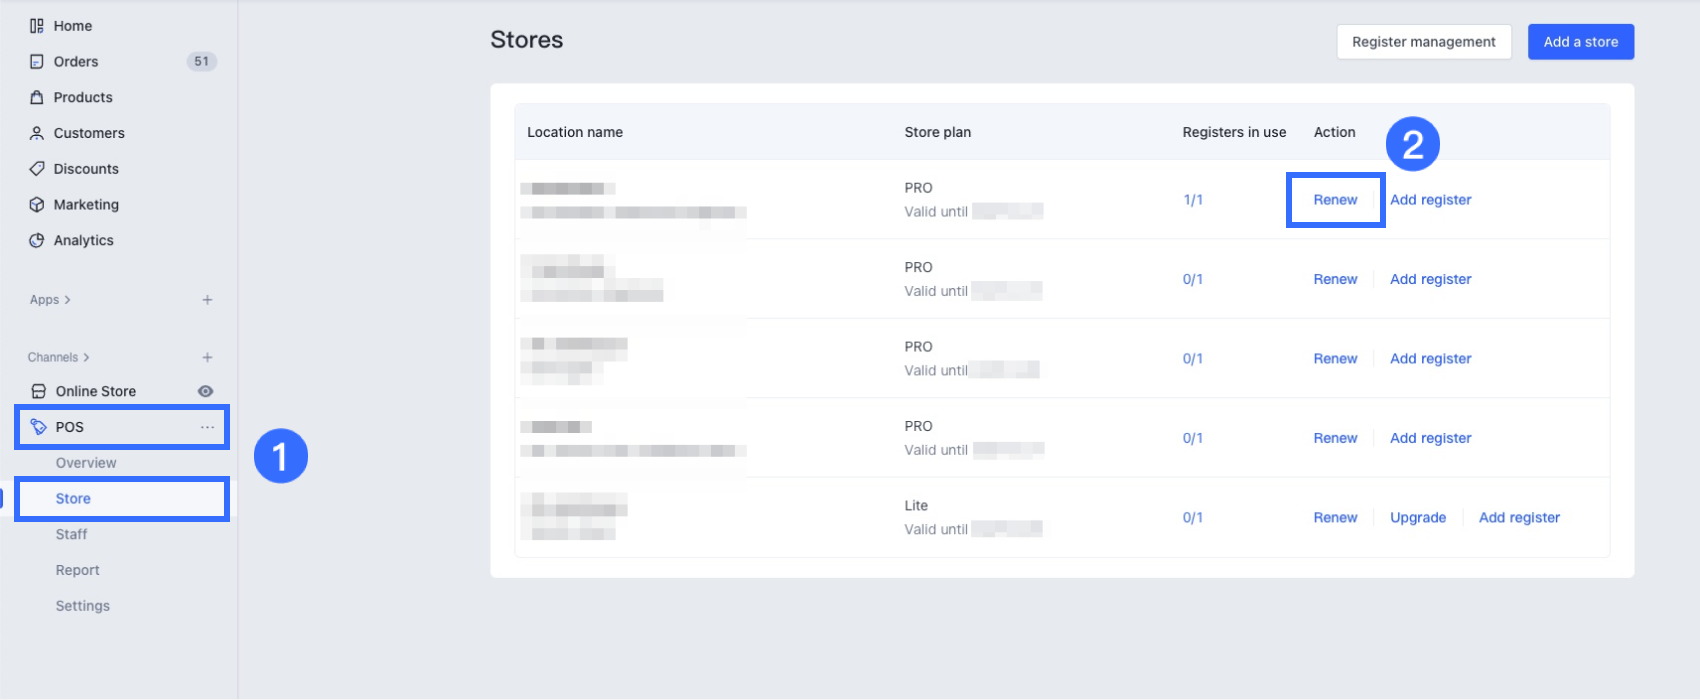Open Products via its bag icon
Image resolution: width=1700 pixels, height=700 pixels.
(x=37, y=98)
